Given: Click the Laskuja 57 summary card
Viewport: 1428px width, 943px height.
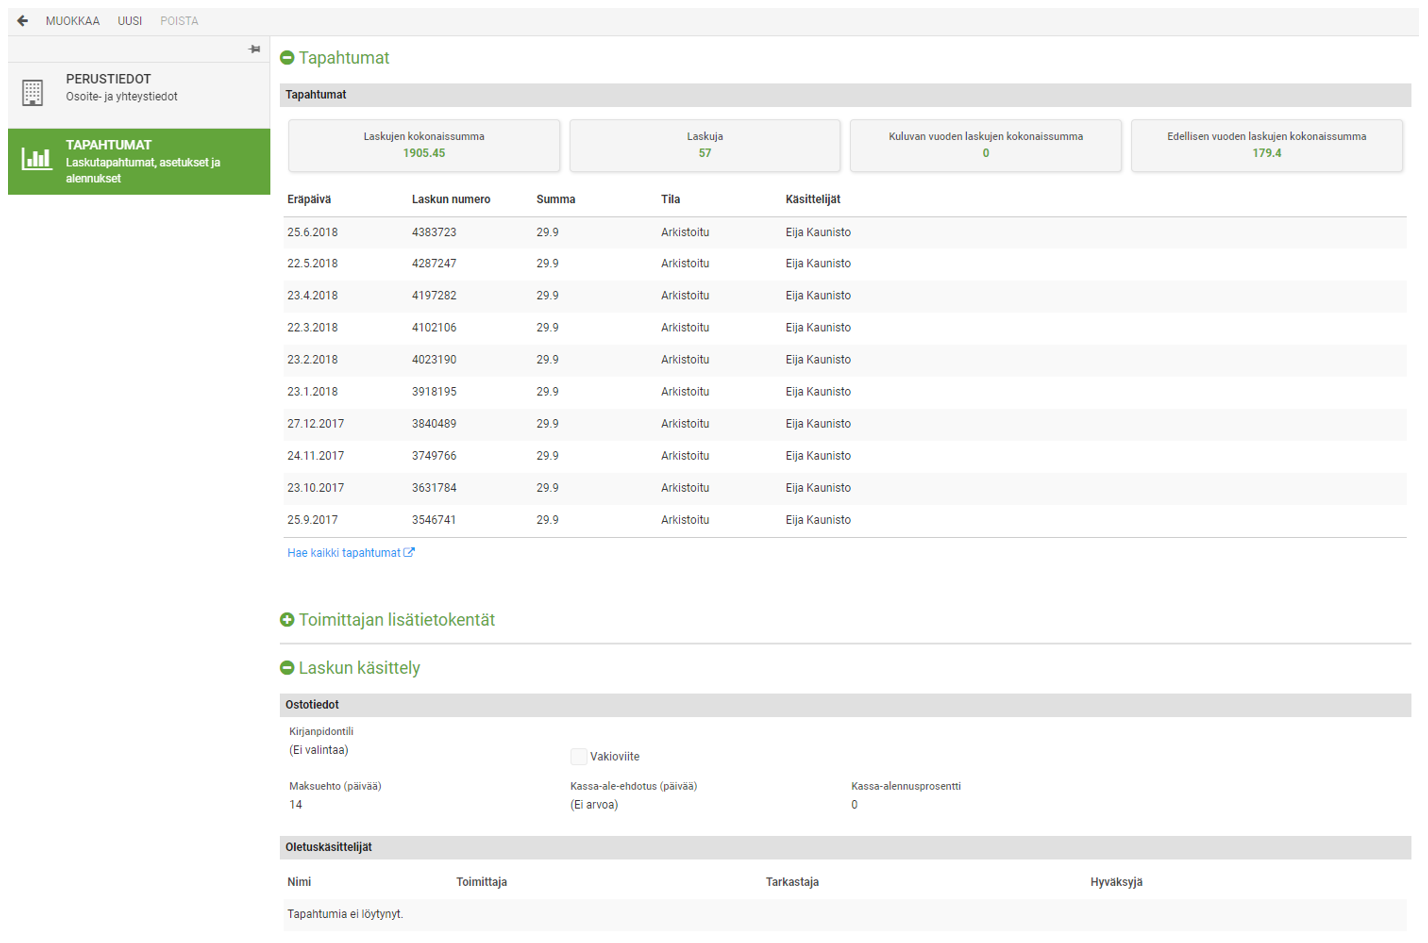Looking at the screenshot, I should click(x=705, y=145).
